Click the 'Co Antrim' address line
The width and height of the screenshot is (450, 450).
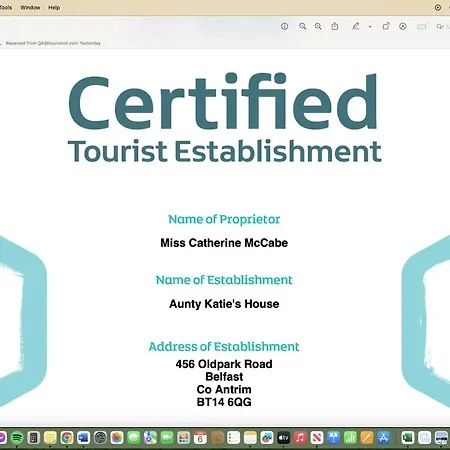click(x=224, y=389)
